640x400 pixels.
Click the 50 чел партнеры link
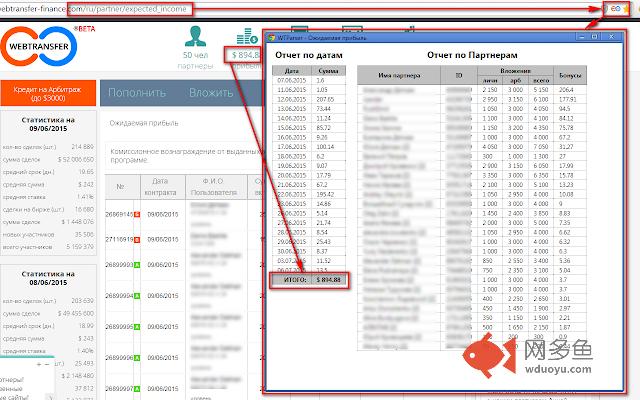coord(195,60)
